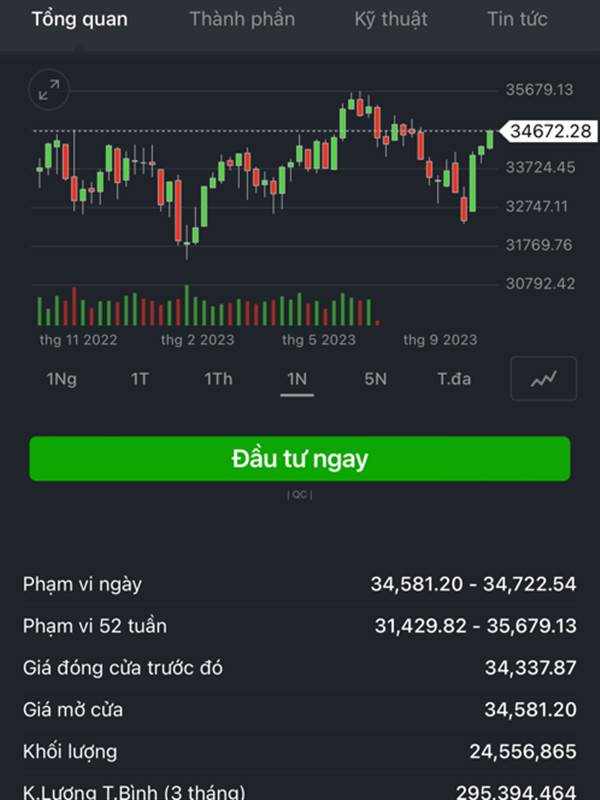Select the 1N time range

click(297, 379)
